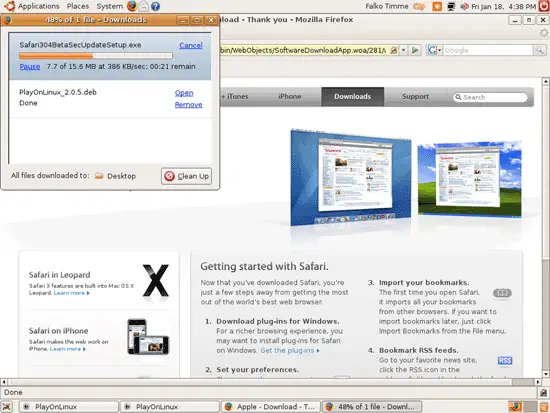Open the System menu
This screenshot has height=413, width=550.
(109, 6)
